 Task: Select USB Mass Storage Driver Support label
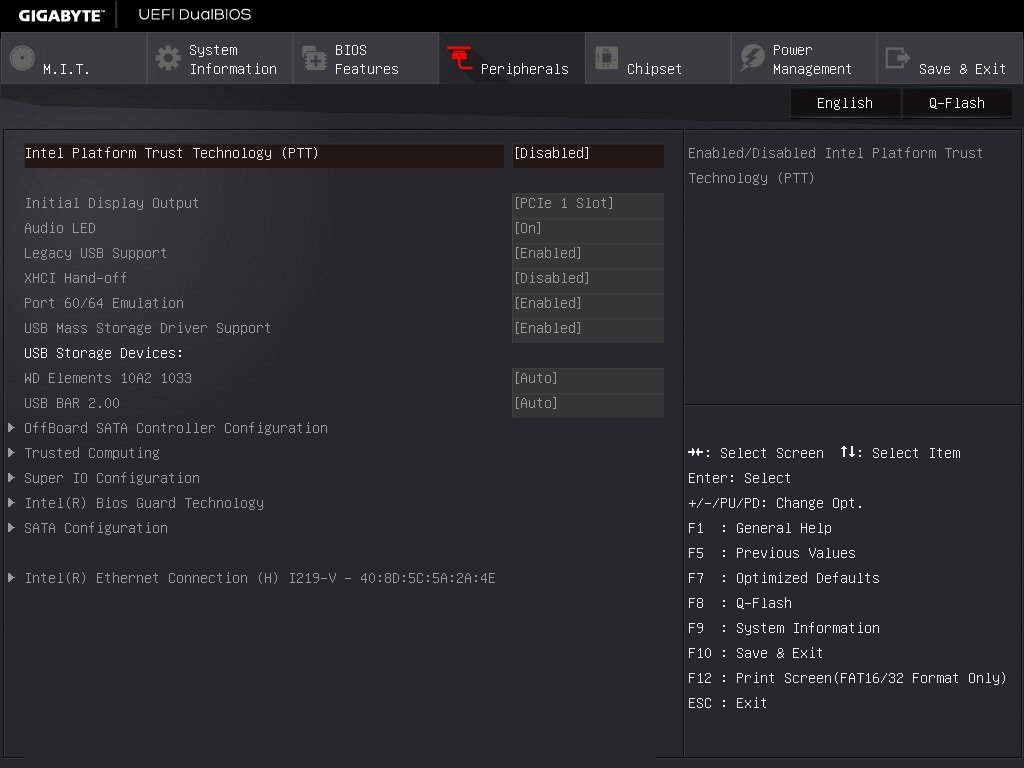tap(148, 328)
